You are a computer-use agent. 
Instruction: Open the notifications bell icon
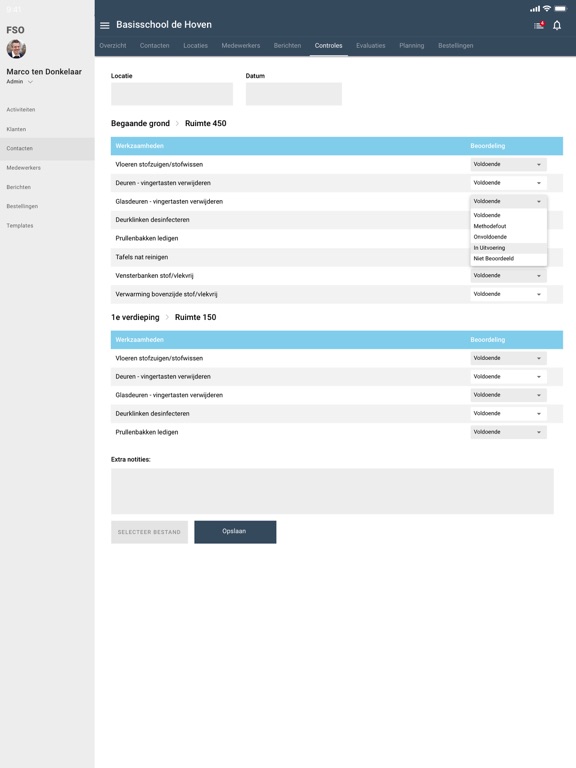click(x=557, y=25)
